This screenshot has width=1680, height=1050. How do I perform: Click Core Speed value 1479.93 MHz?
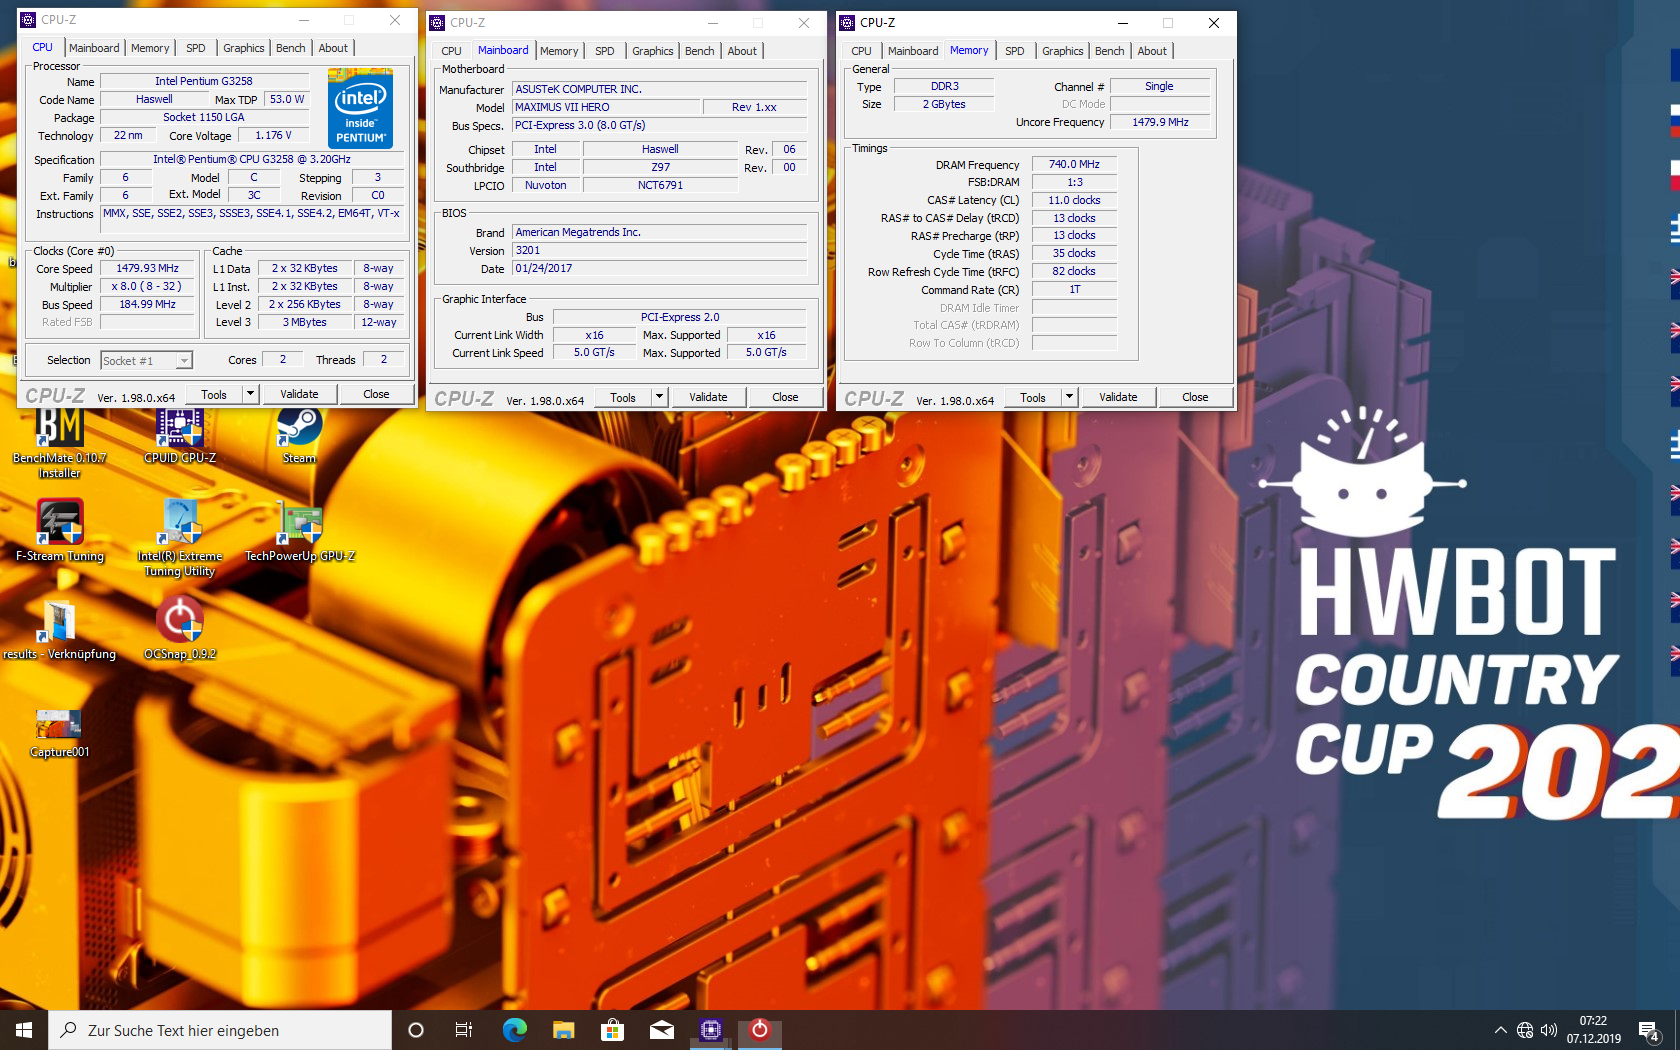pyautogui.click(x=147, y=268)
